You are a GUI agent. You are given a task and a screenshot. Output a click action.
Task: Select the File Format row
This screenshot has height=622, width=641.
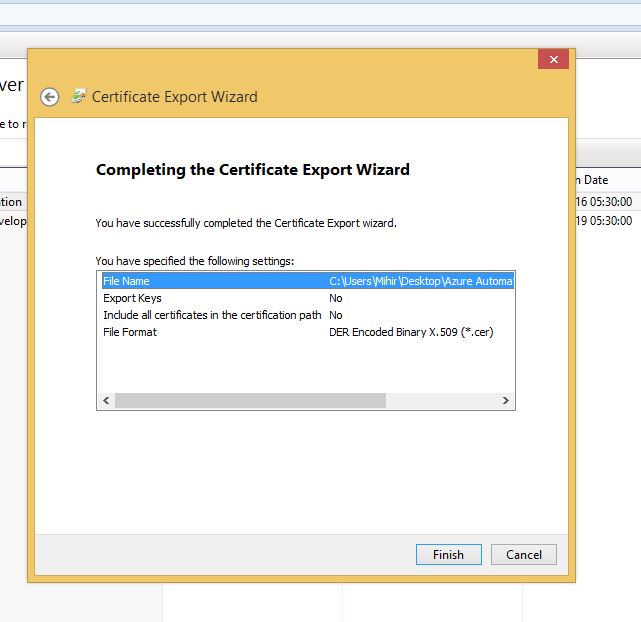point(308,332)
